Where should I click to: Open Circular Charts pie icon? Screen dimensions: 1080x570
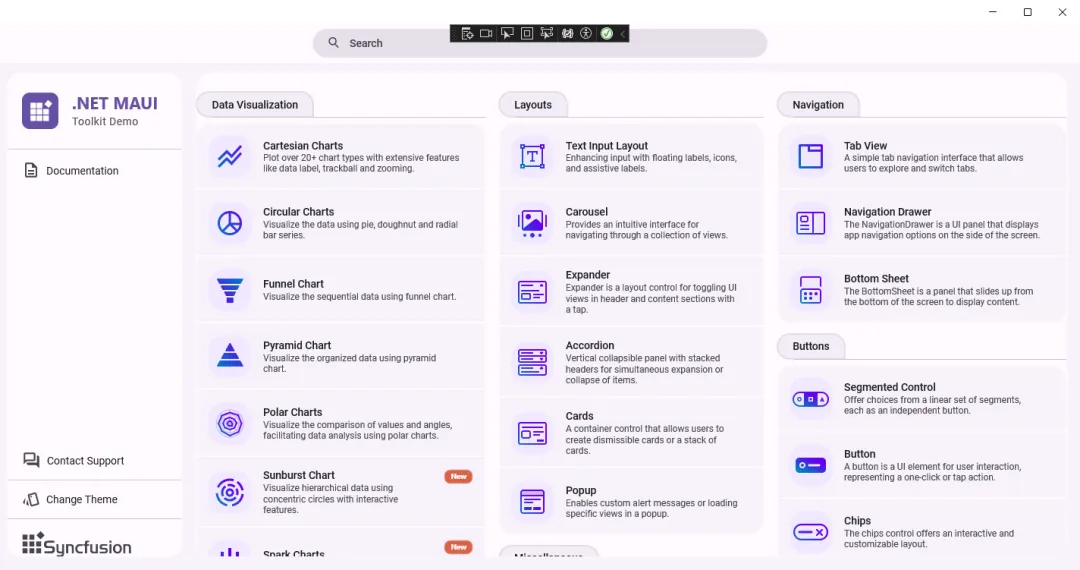(229, 223)
